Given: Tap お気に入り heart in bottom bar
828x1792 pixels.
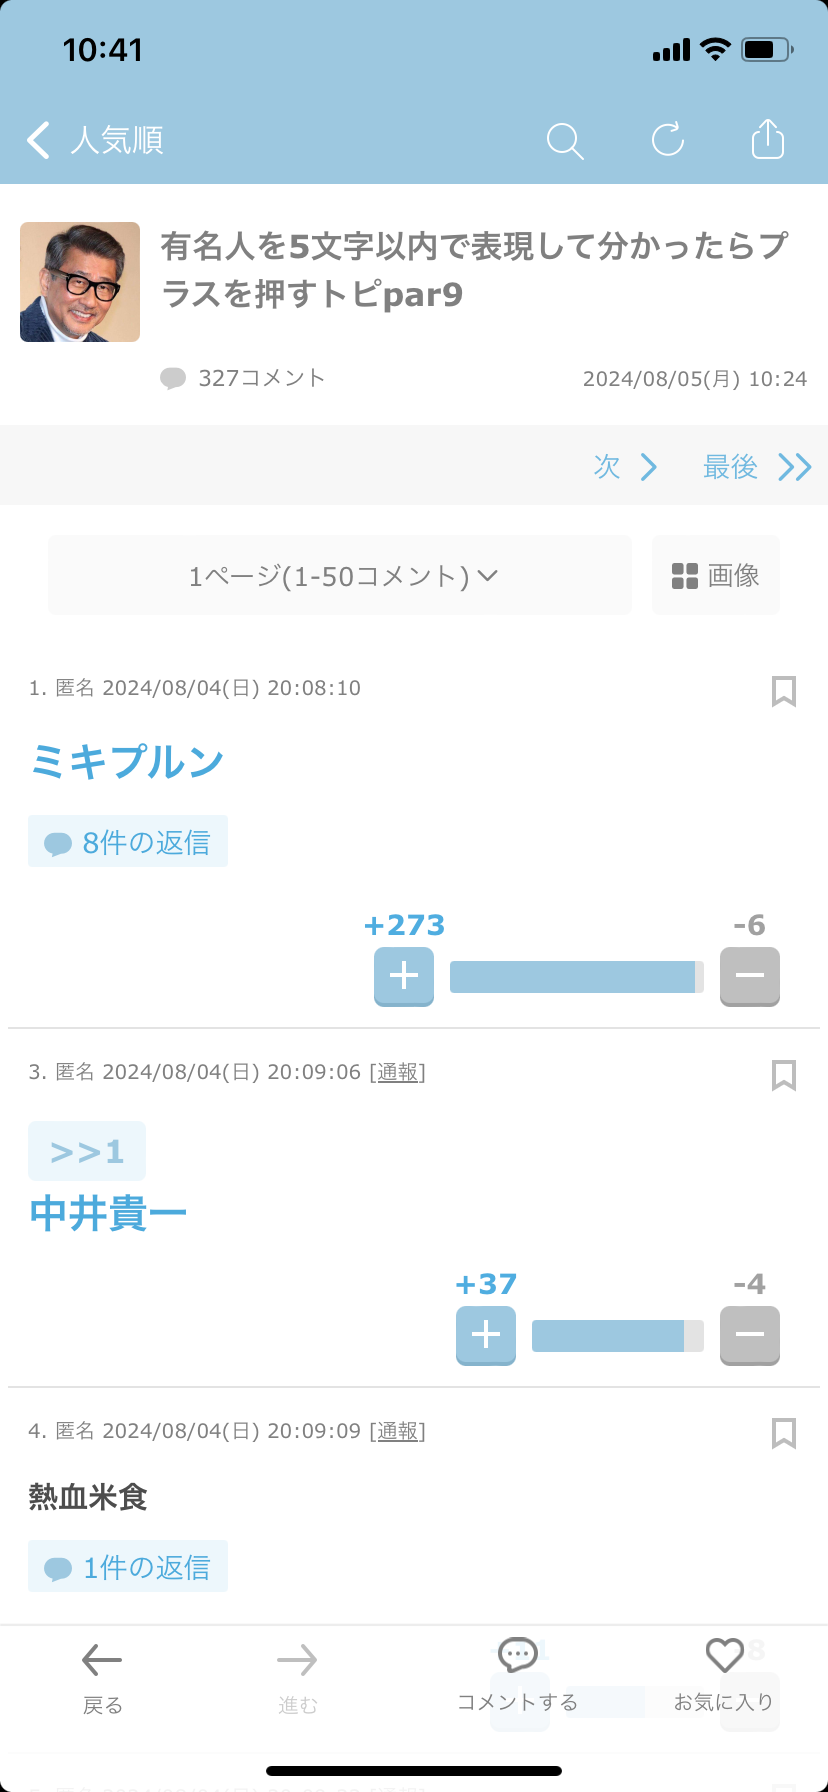Looking at the screenshot, I should pos(724,1677).
